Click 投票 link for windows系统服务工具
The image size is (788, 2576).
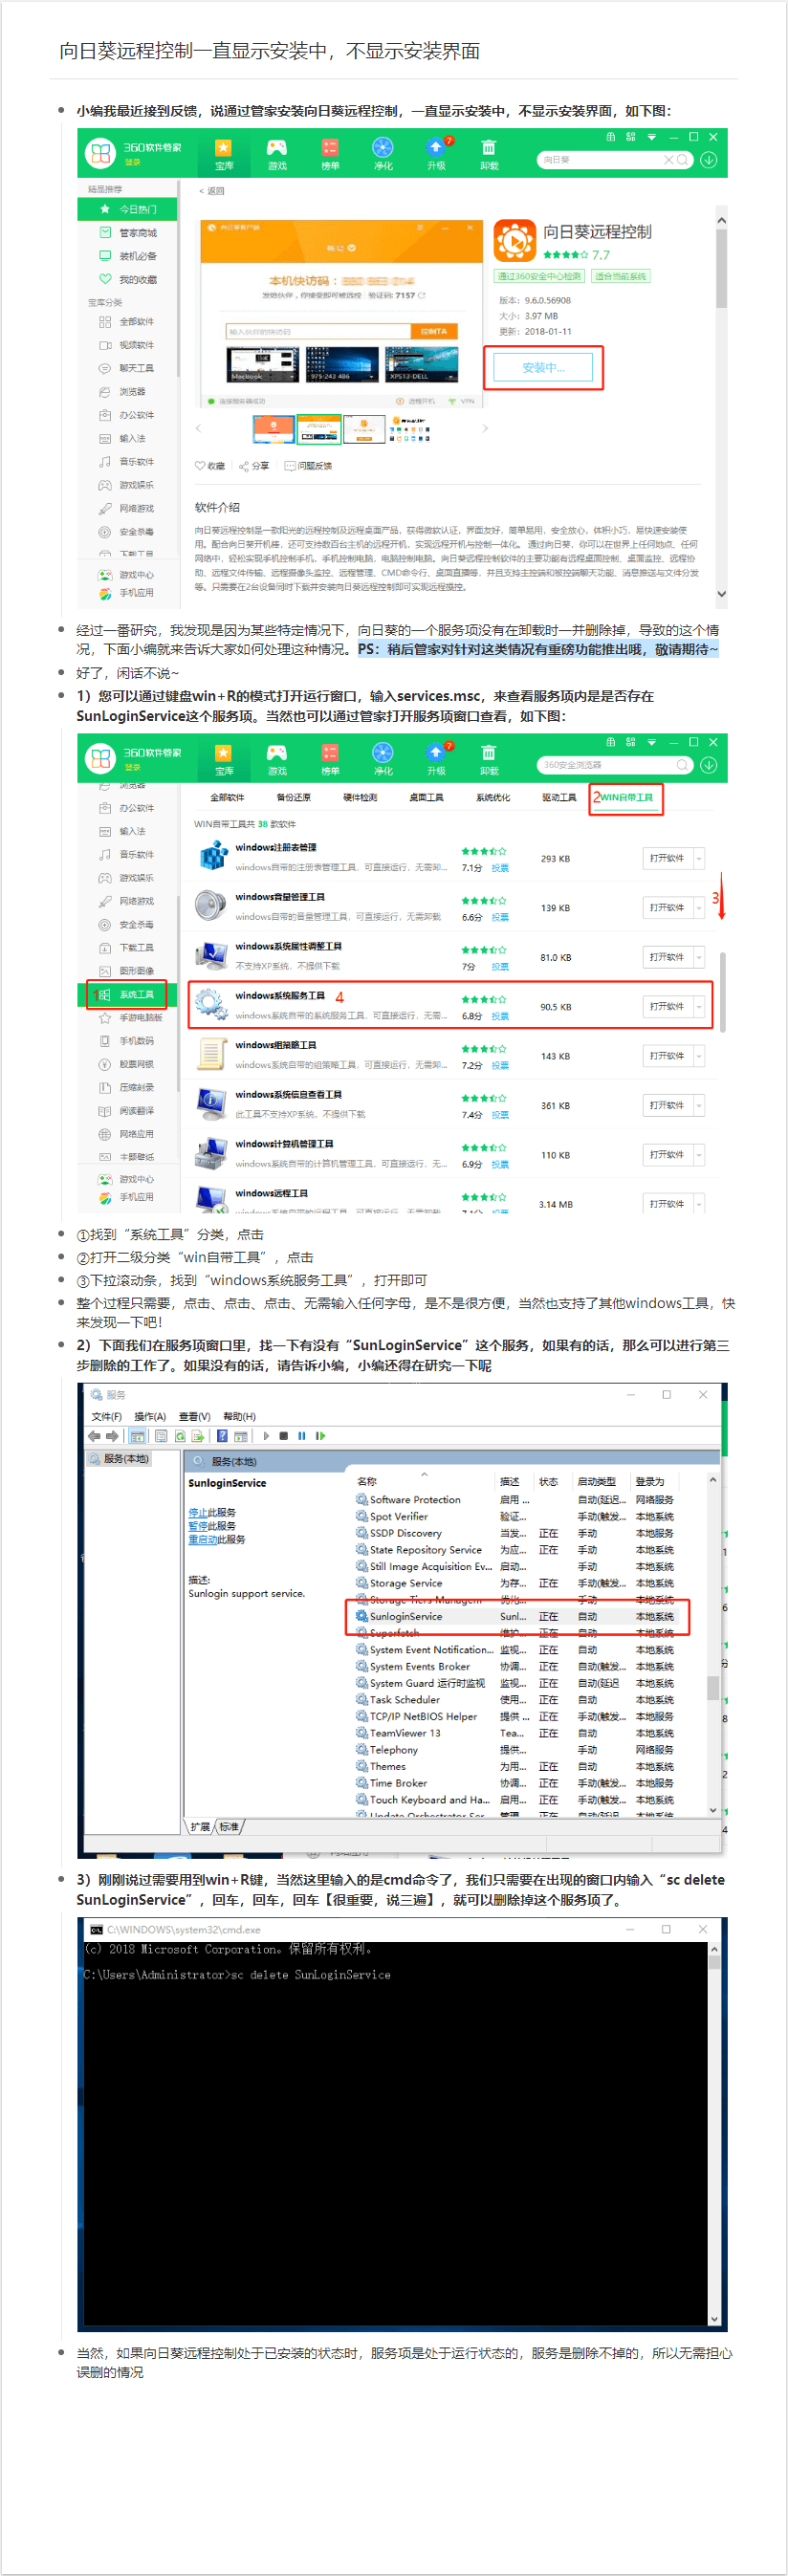coord(500,1016)
